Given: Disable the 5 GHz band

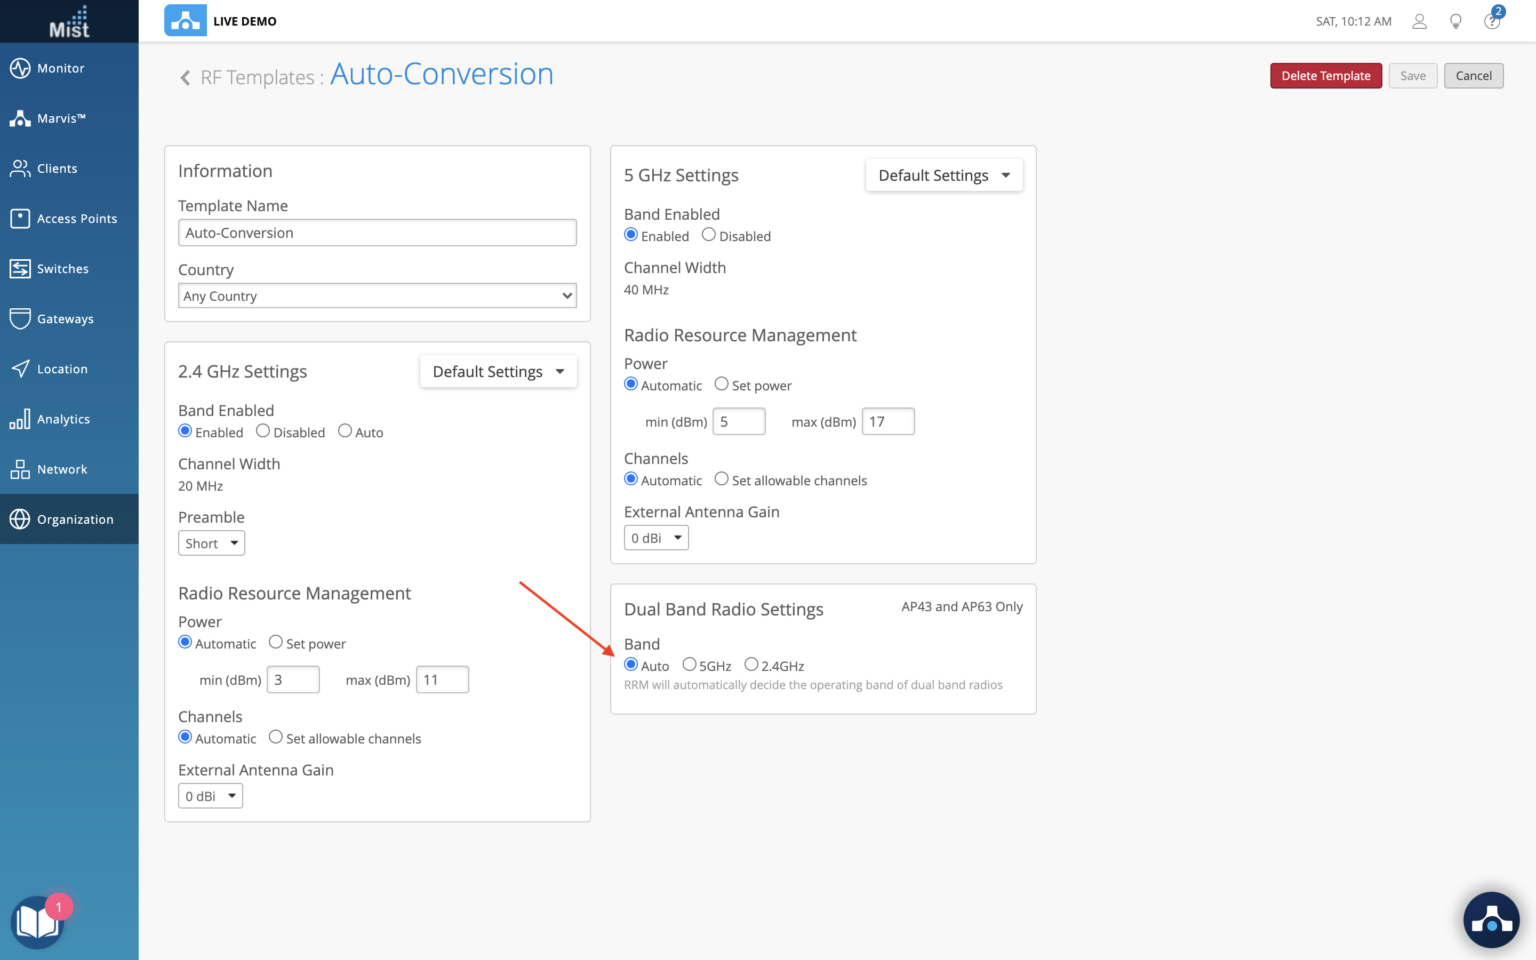Looking at the screenshot, I should (x=708, y=235).
